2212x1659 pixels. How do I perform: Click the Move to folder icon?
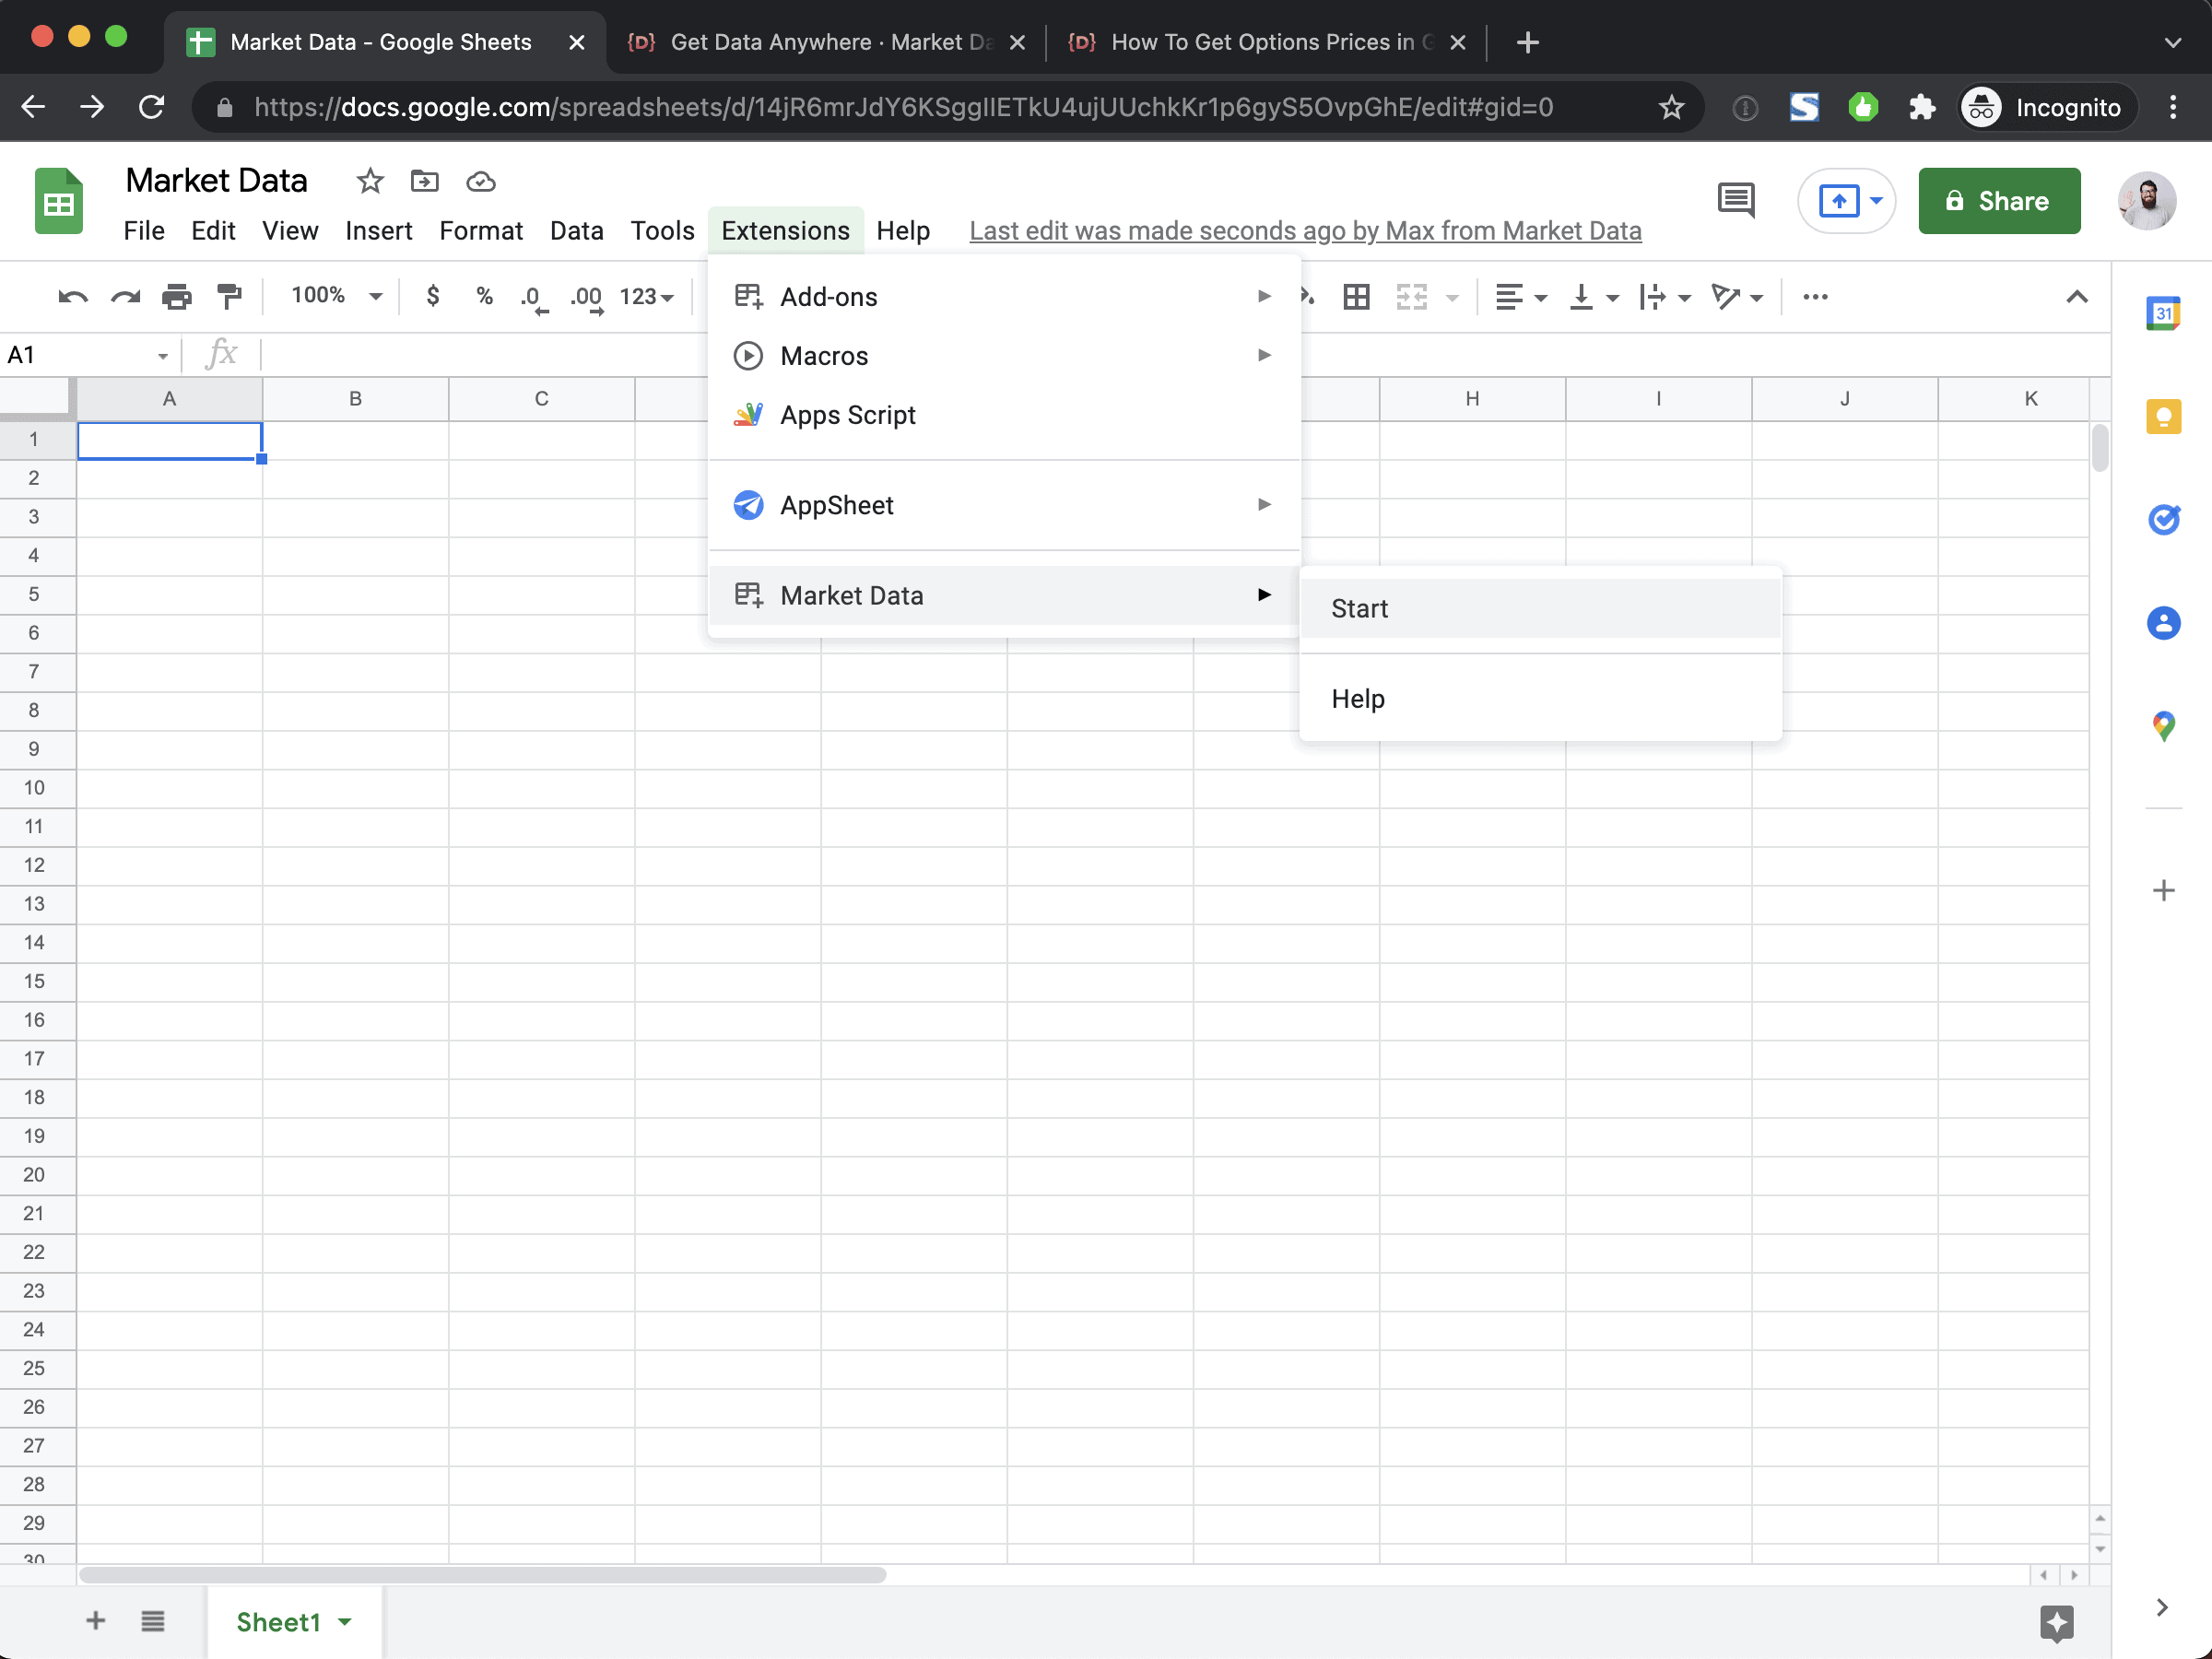coord(425,181)
